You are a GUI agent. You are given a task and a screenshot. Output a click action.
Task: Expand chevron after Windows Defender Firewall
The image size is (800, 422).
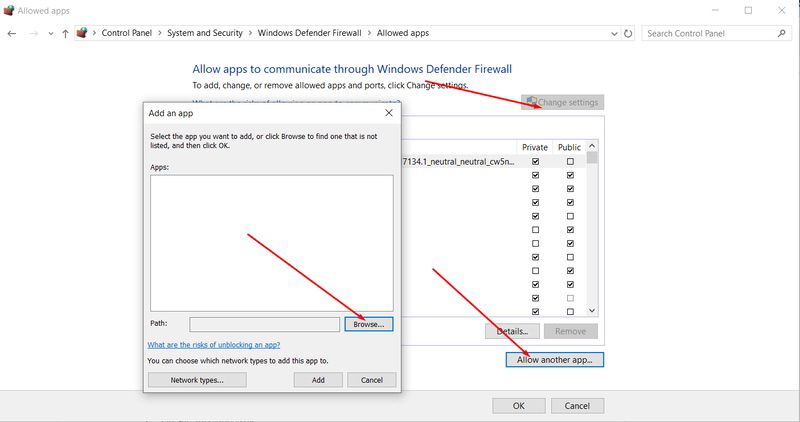pos(369,33)
